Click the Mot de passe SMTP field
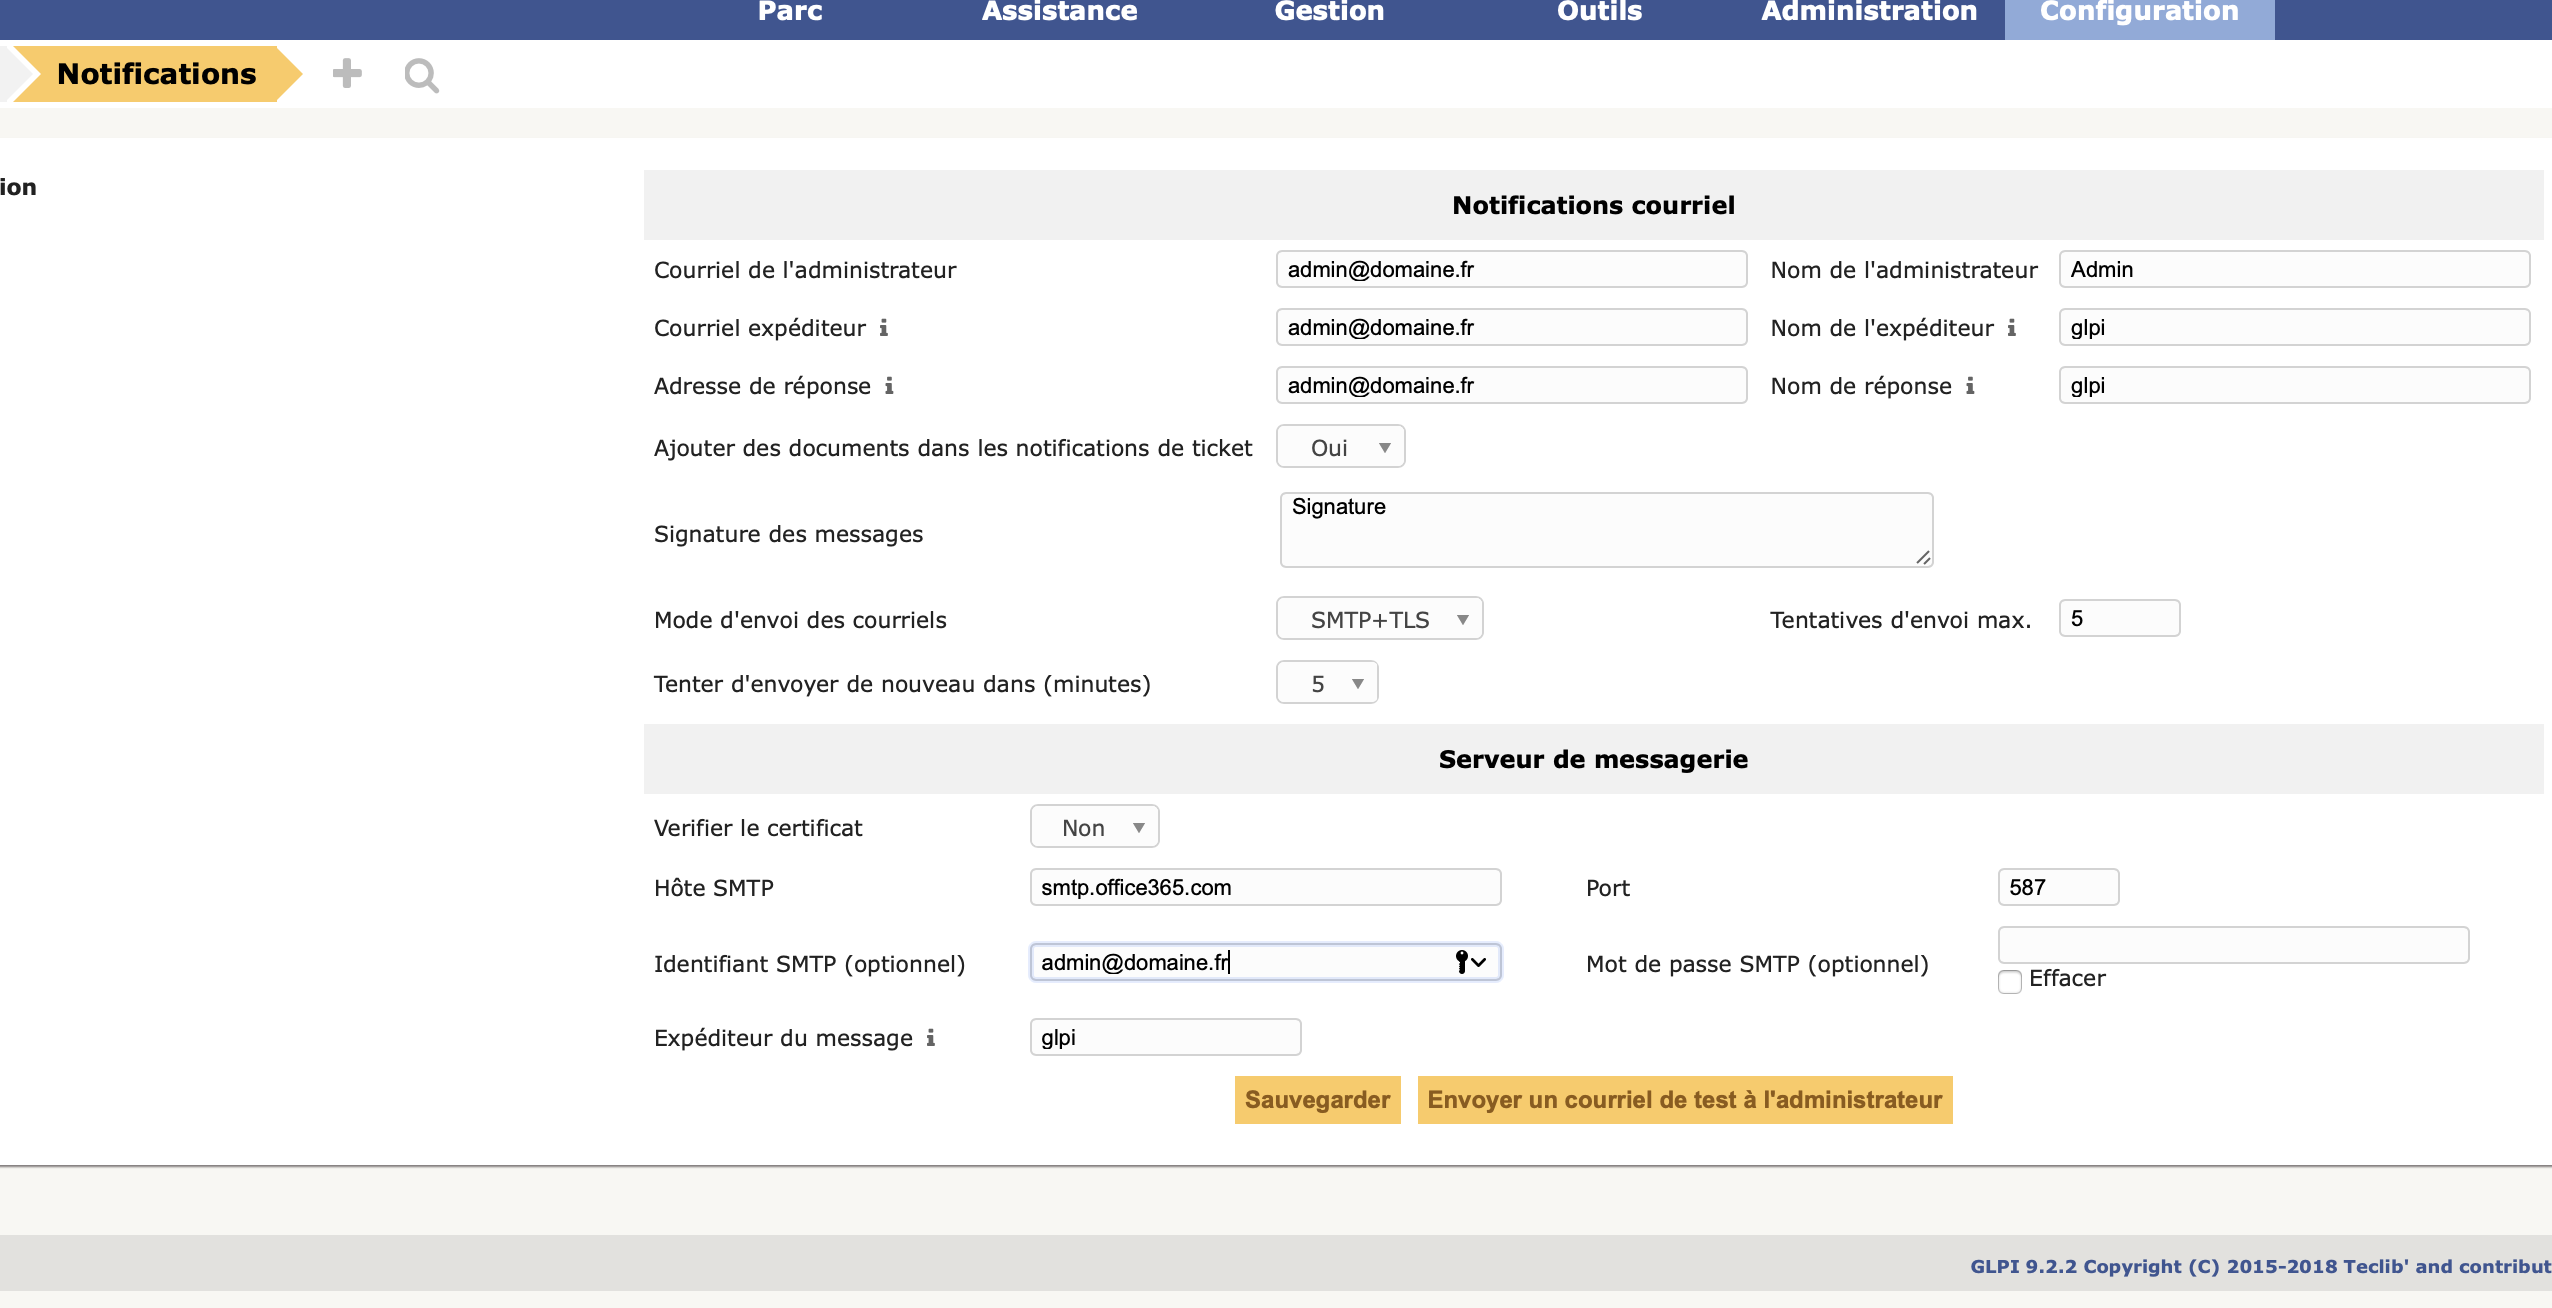The image size is (2552, 1308). pos(2233,944)
